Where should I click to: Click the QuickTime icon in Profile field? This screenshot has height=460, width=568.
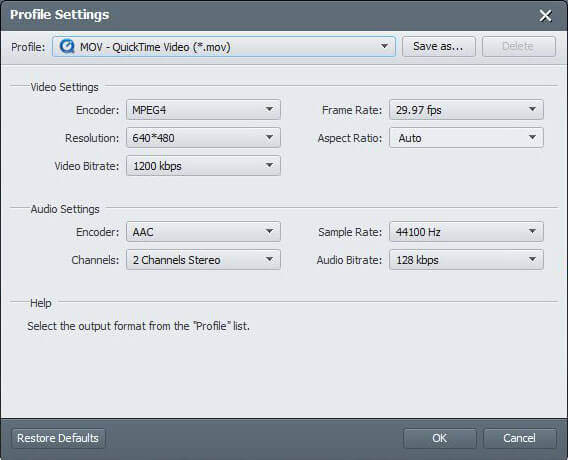tap(67, 46)
